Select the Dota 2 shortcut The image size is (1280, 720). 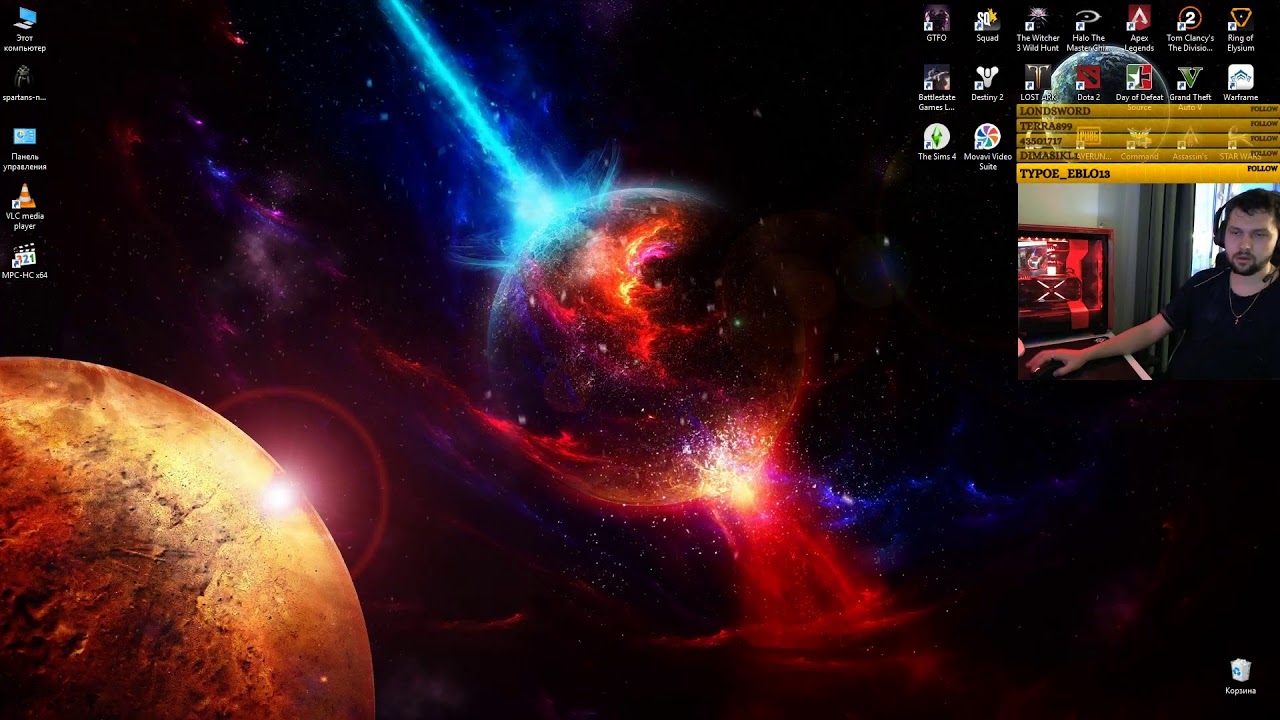click(1088, 84)
